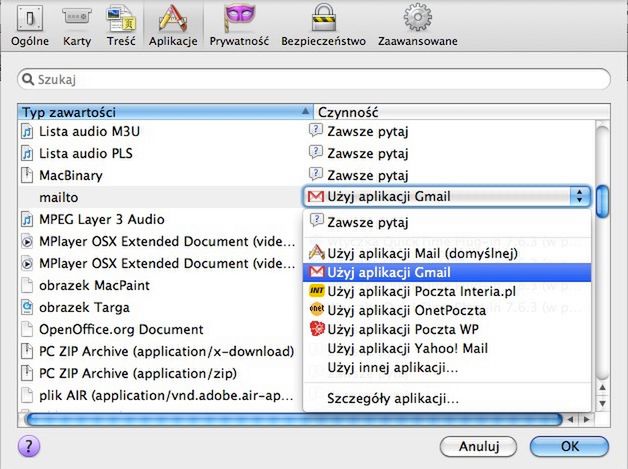This screenshot has height=469, width=628.
Task: Choose Użyj aplikacji Yahoo! Mail
Action: pos(447,348)
